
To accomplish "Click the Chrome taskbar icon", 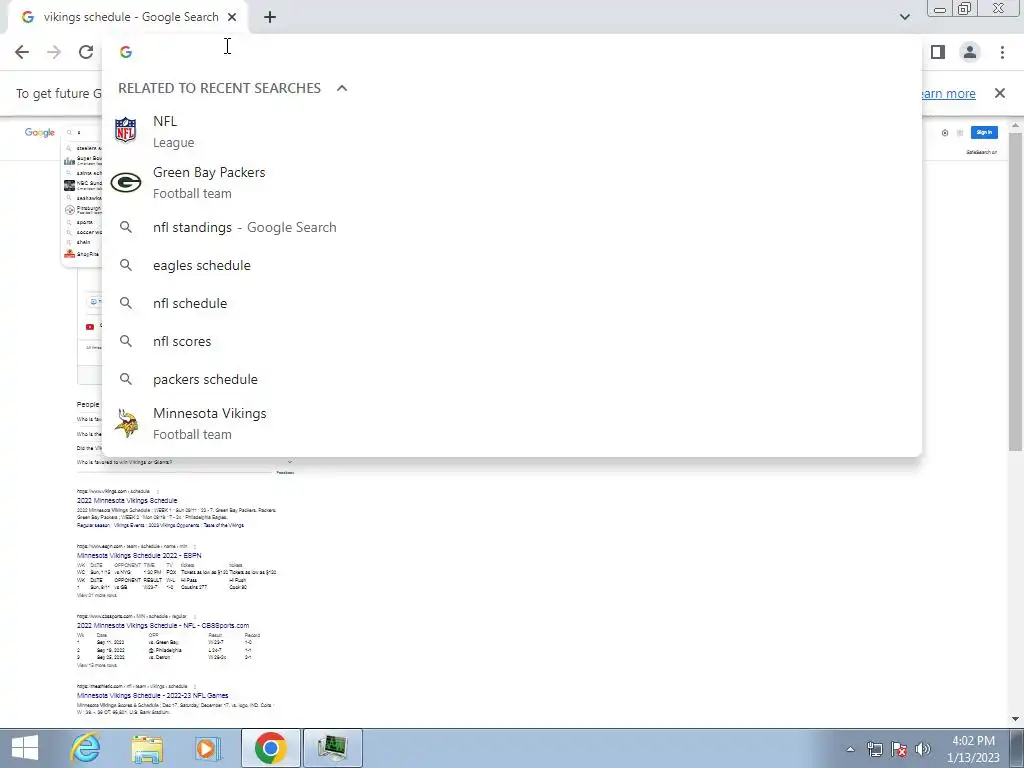I will 270,748.
